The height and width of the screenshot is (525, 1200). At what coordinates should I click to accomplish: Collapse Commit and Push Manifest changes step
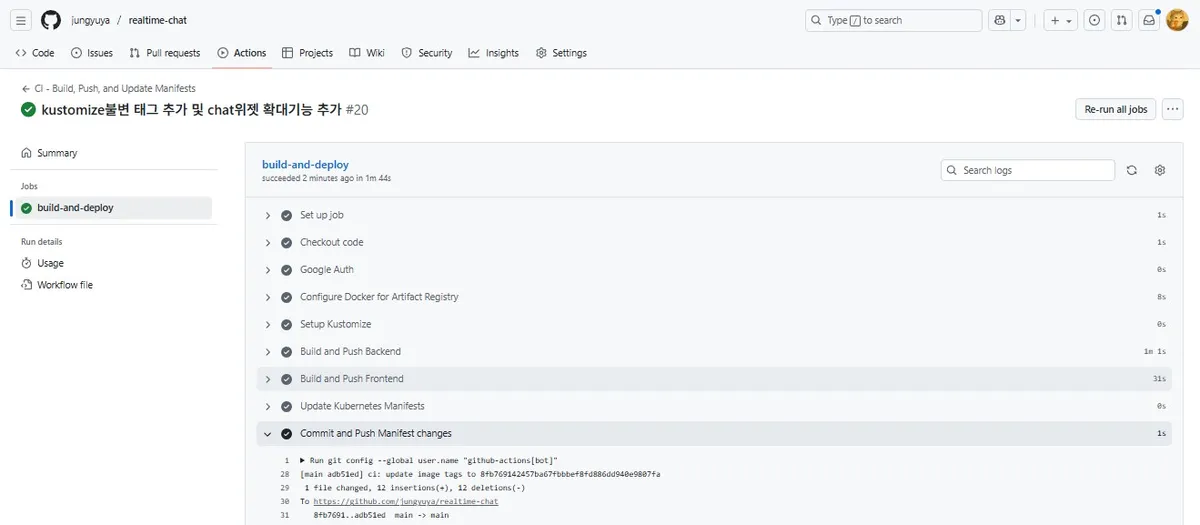[375, 434]
